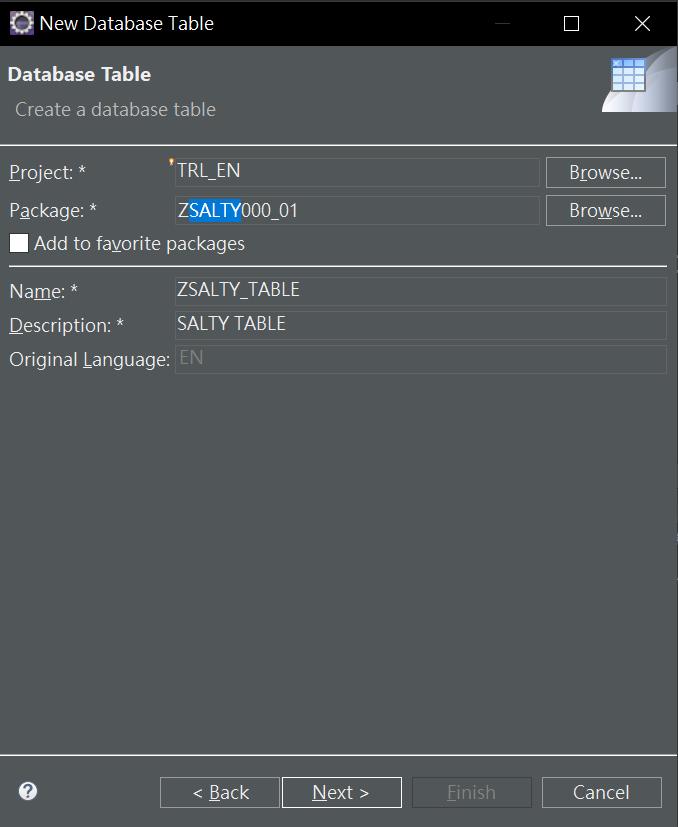Maximize the New Database Table window
This screenshot has height=827, width=678.
[x=571, y=23]
